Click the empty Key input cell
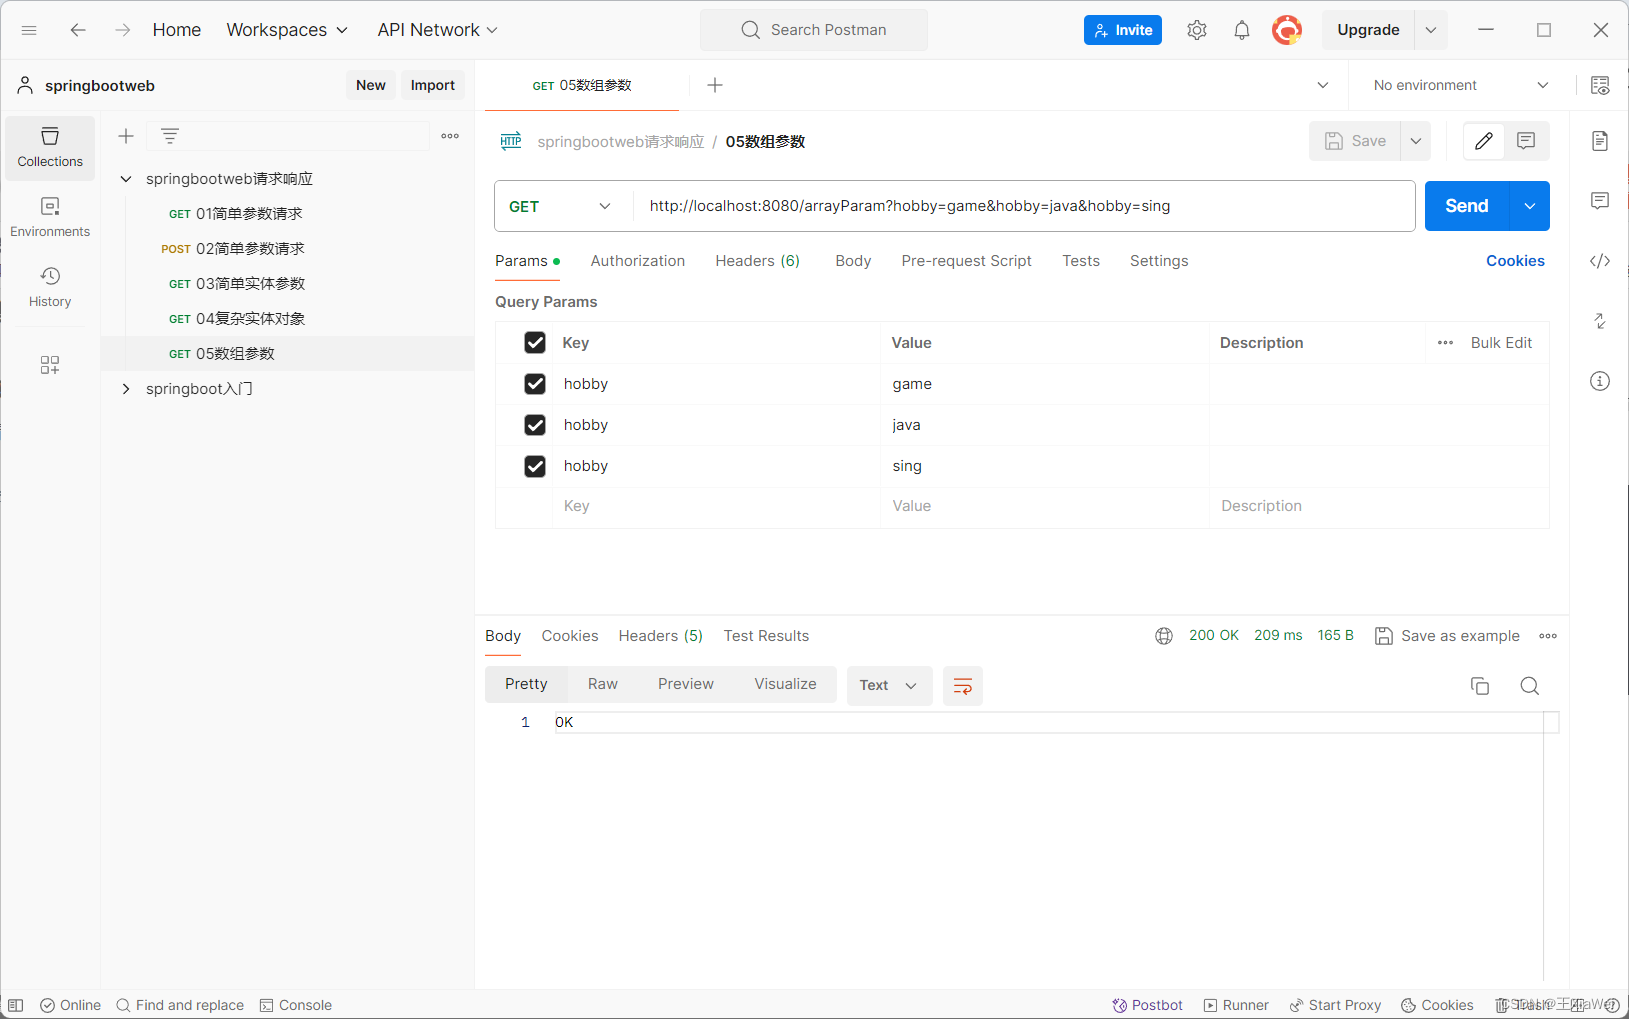The width and height of the screenshot is (1629, 1019). (x=716, y=506)
